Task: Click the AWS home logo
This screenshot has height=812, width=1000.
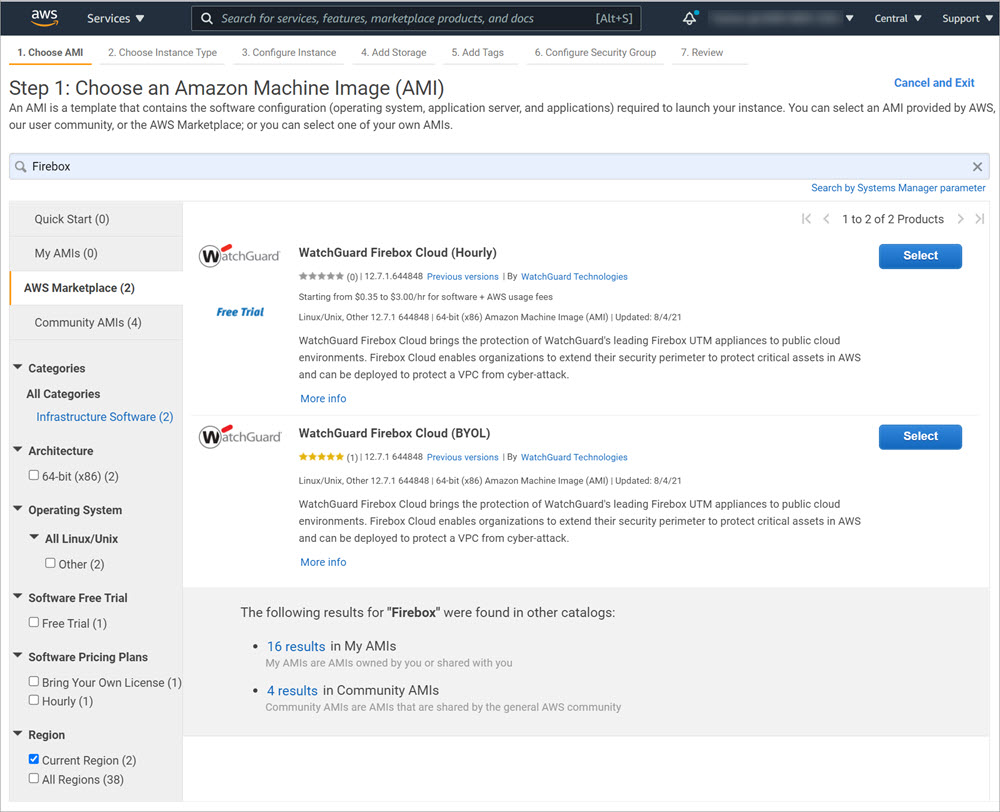Action: (x=43, y=17)
